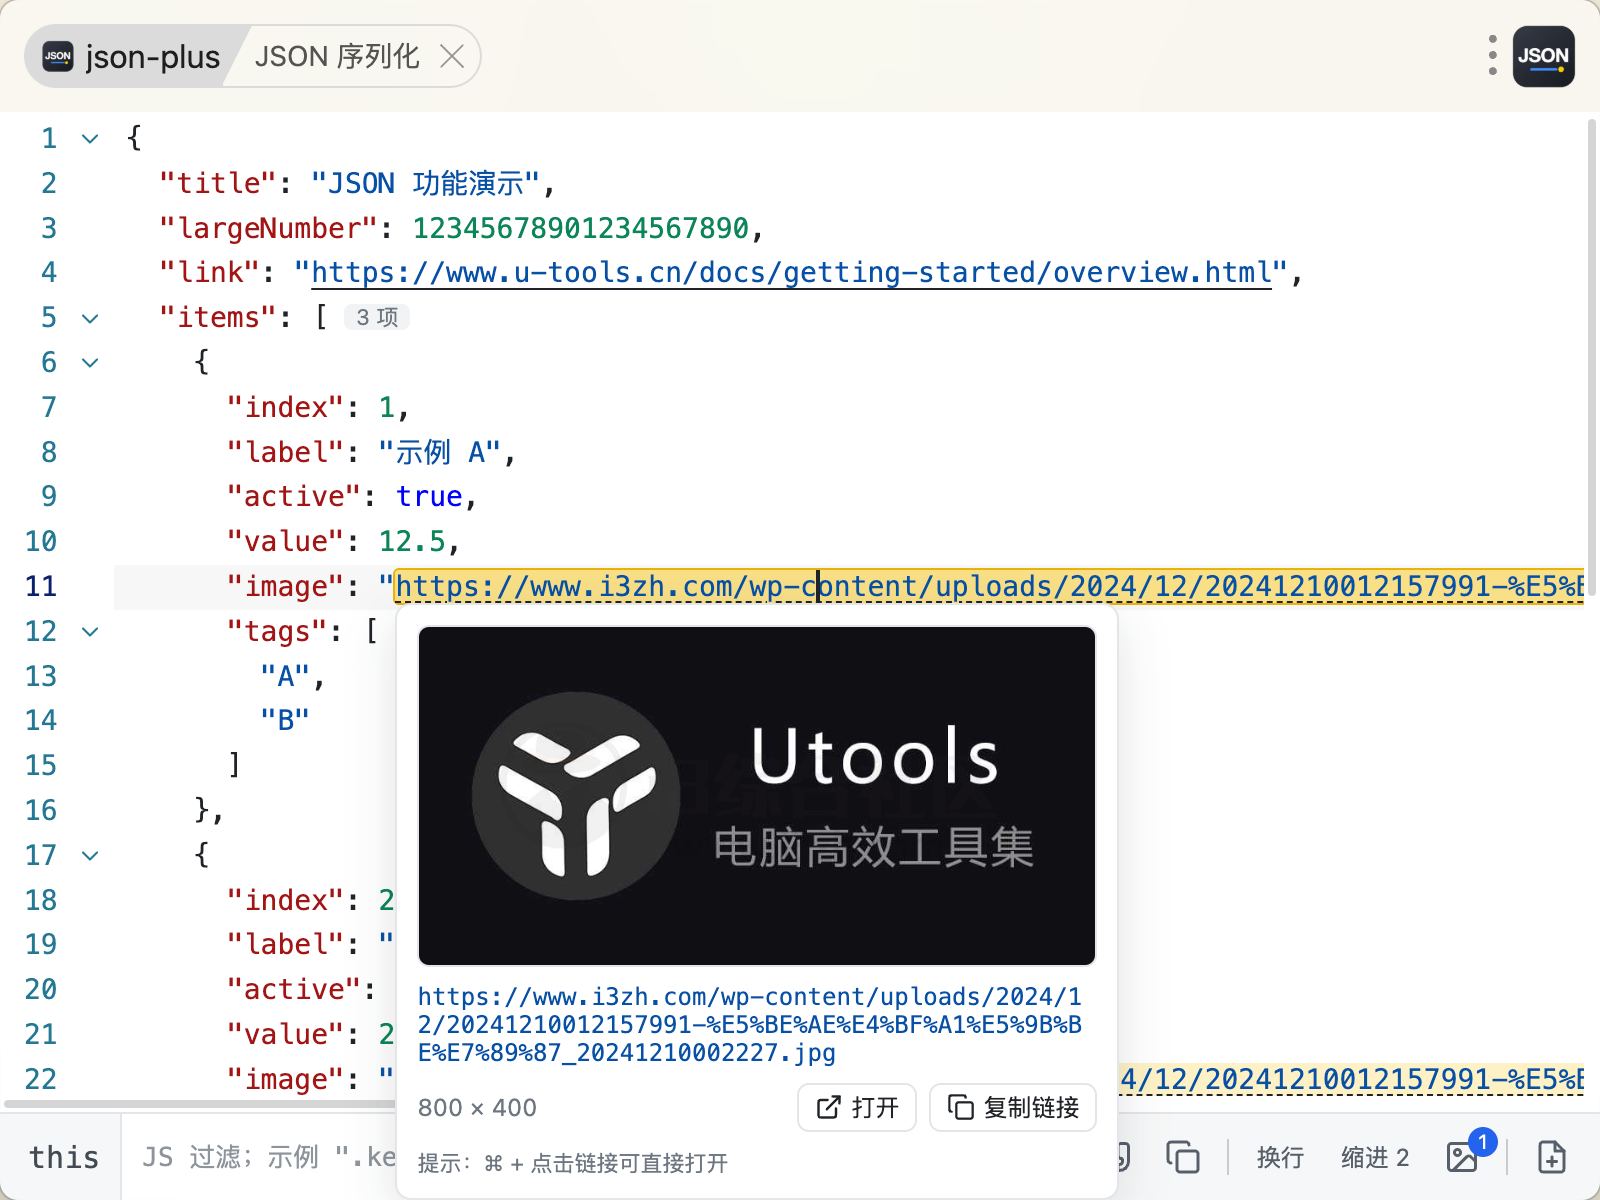The image size is (1600, 1200).
Task: Click the 3 项 item count badge
Action: 377,317
